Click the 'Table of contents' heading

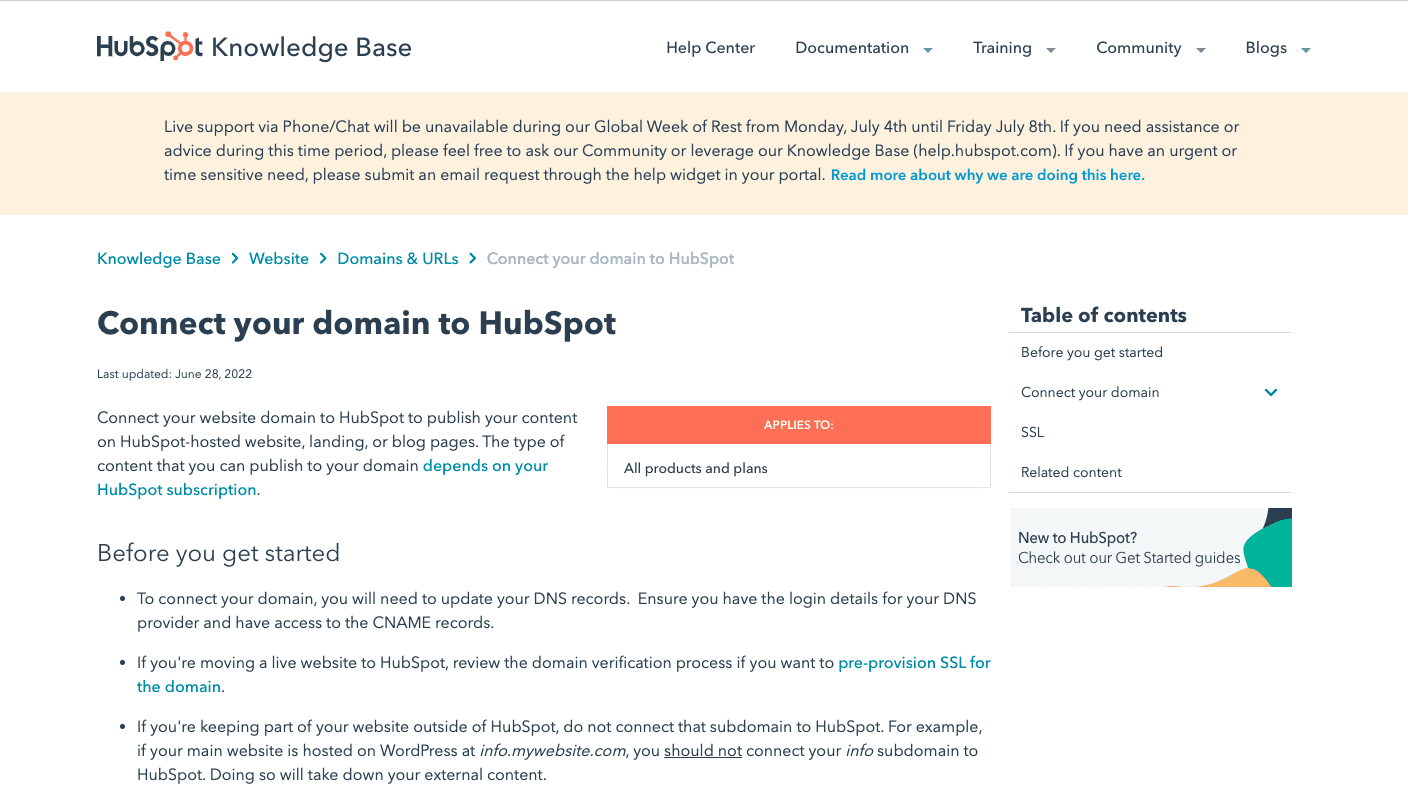tap(1104, 315)
